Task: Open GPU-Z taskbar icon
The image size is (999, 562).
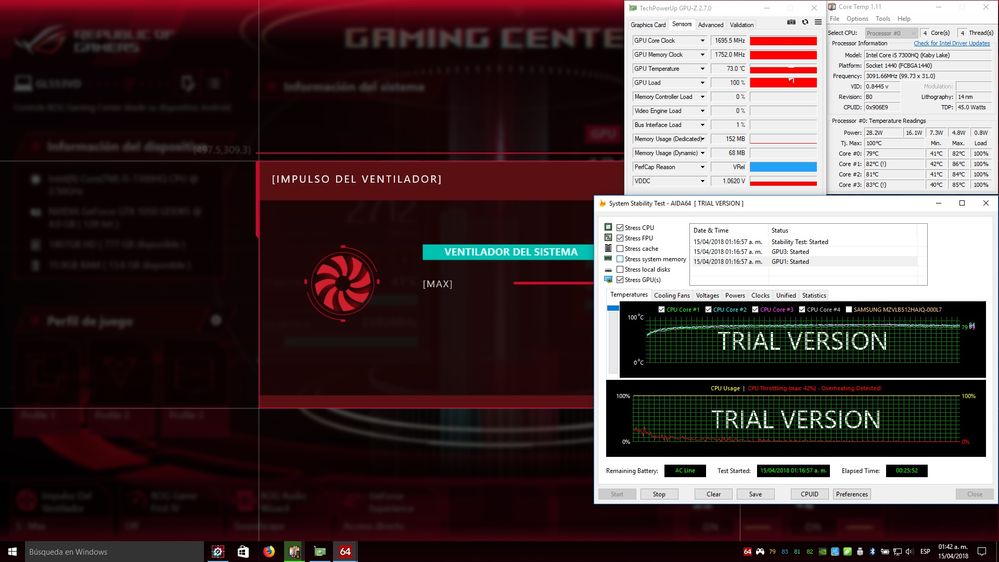Action: pos(320,552)
